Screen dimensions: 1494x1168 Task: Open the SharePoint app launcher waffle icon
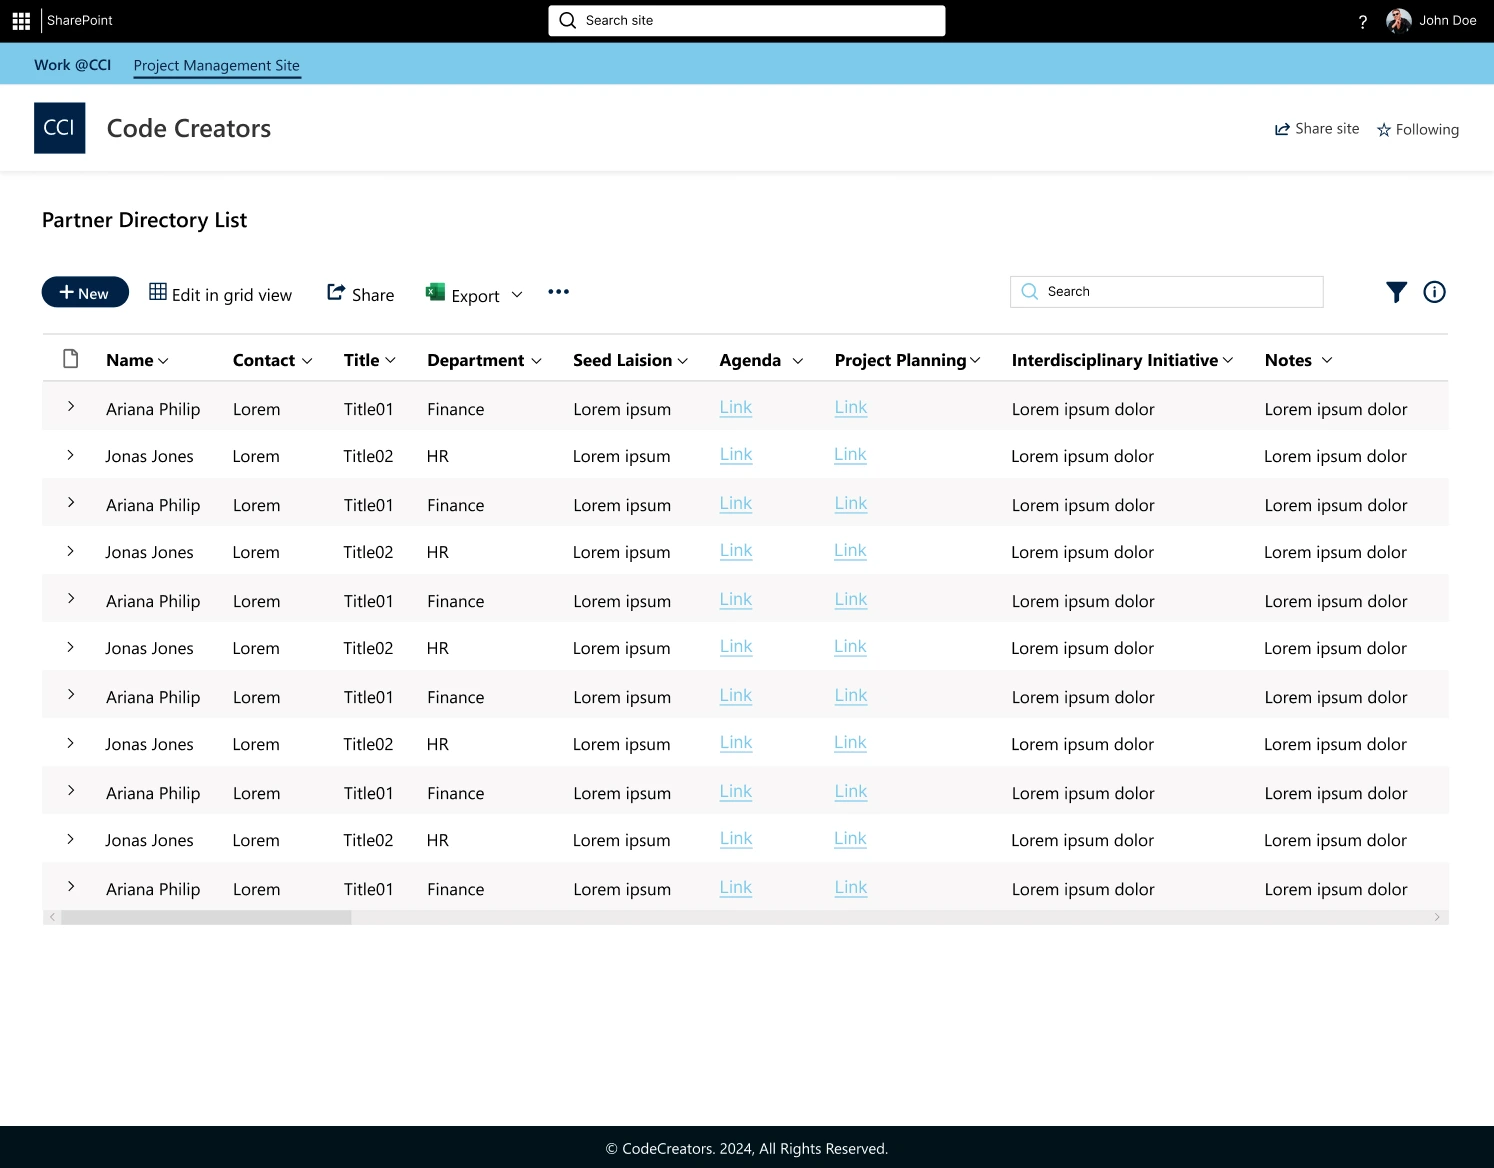(20, 20)
